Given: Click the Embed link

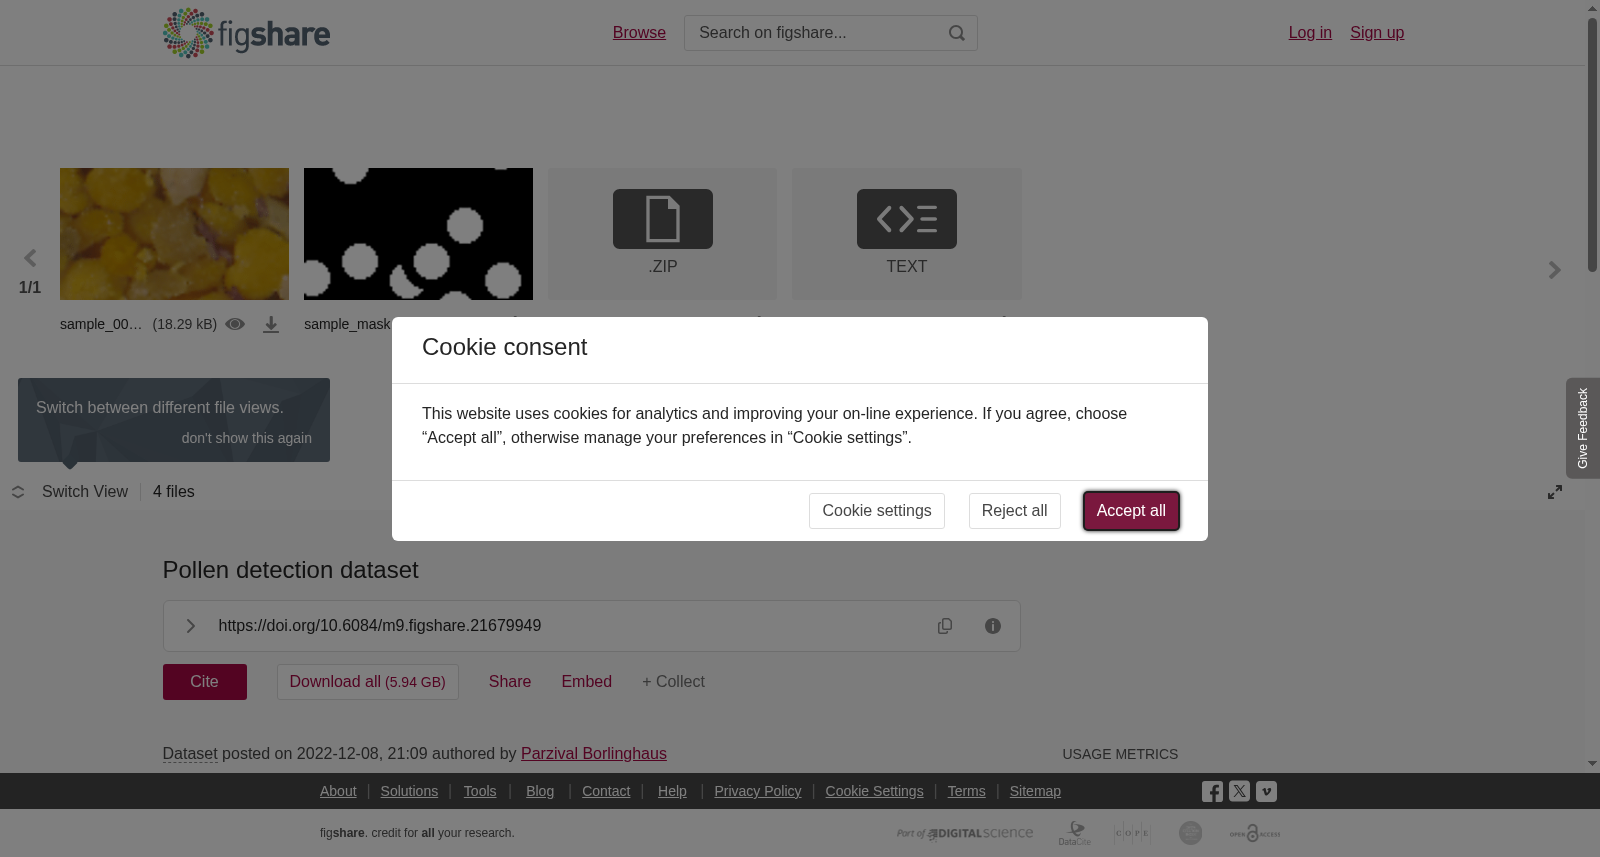Looking at the screenshot, I should point(587,682).
